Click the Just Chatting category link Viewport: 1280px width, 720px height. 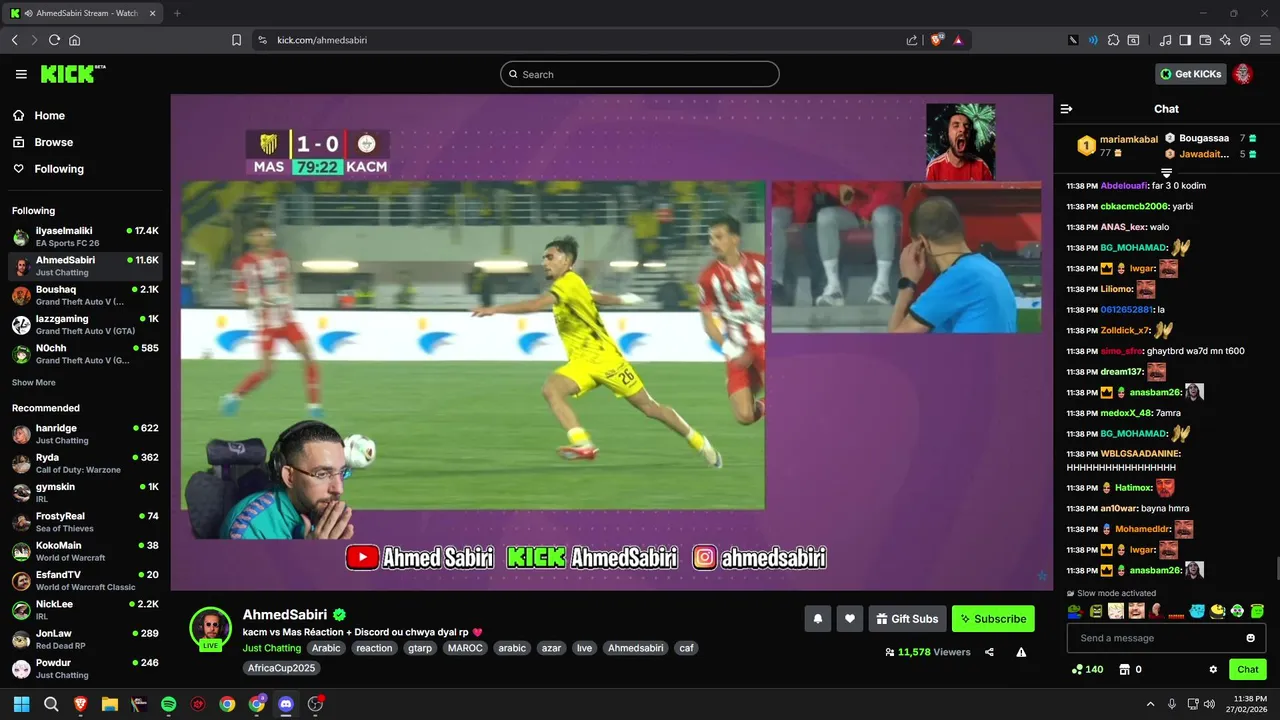click(272, 648)
